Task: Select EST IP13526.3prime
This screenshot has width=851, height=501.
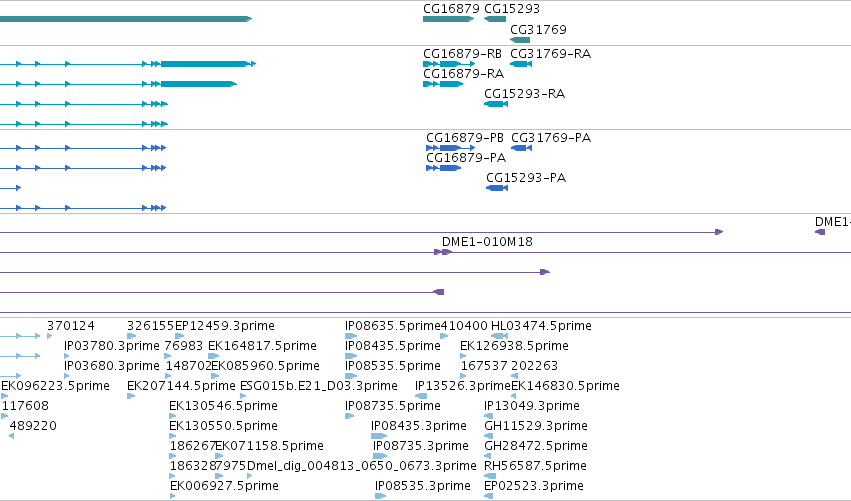Action: (463, 386)
